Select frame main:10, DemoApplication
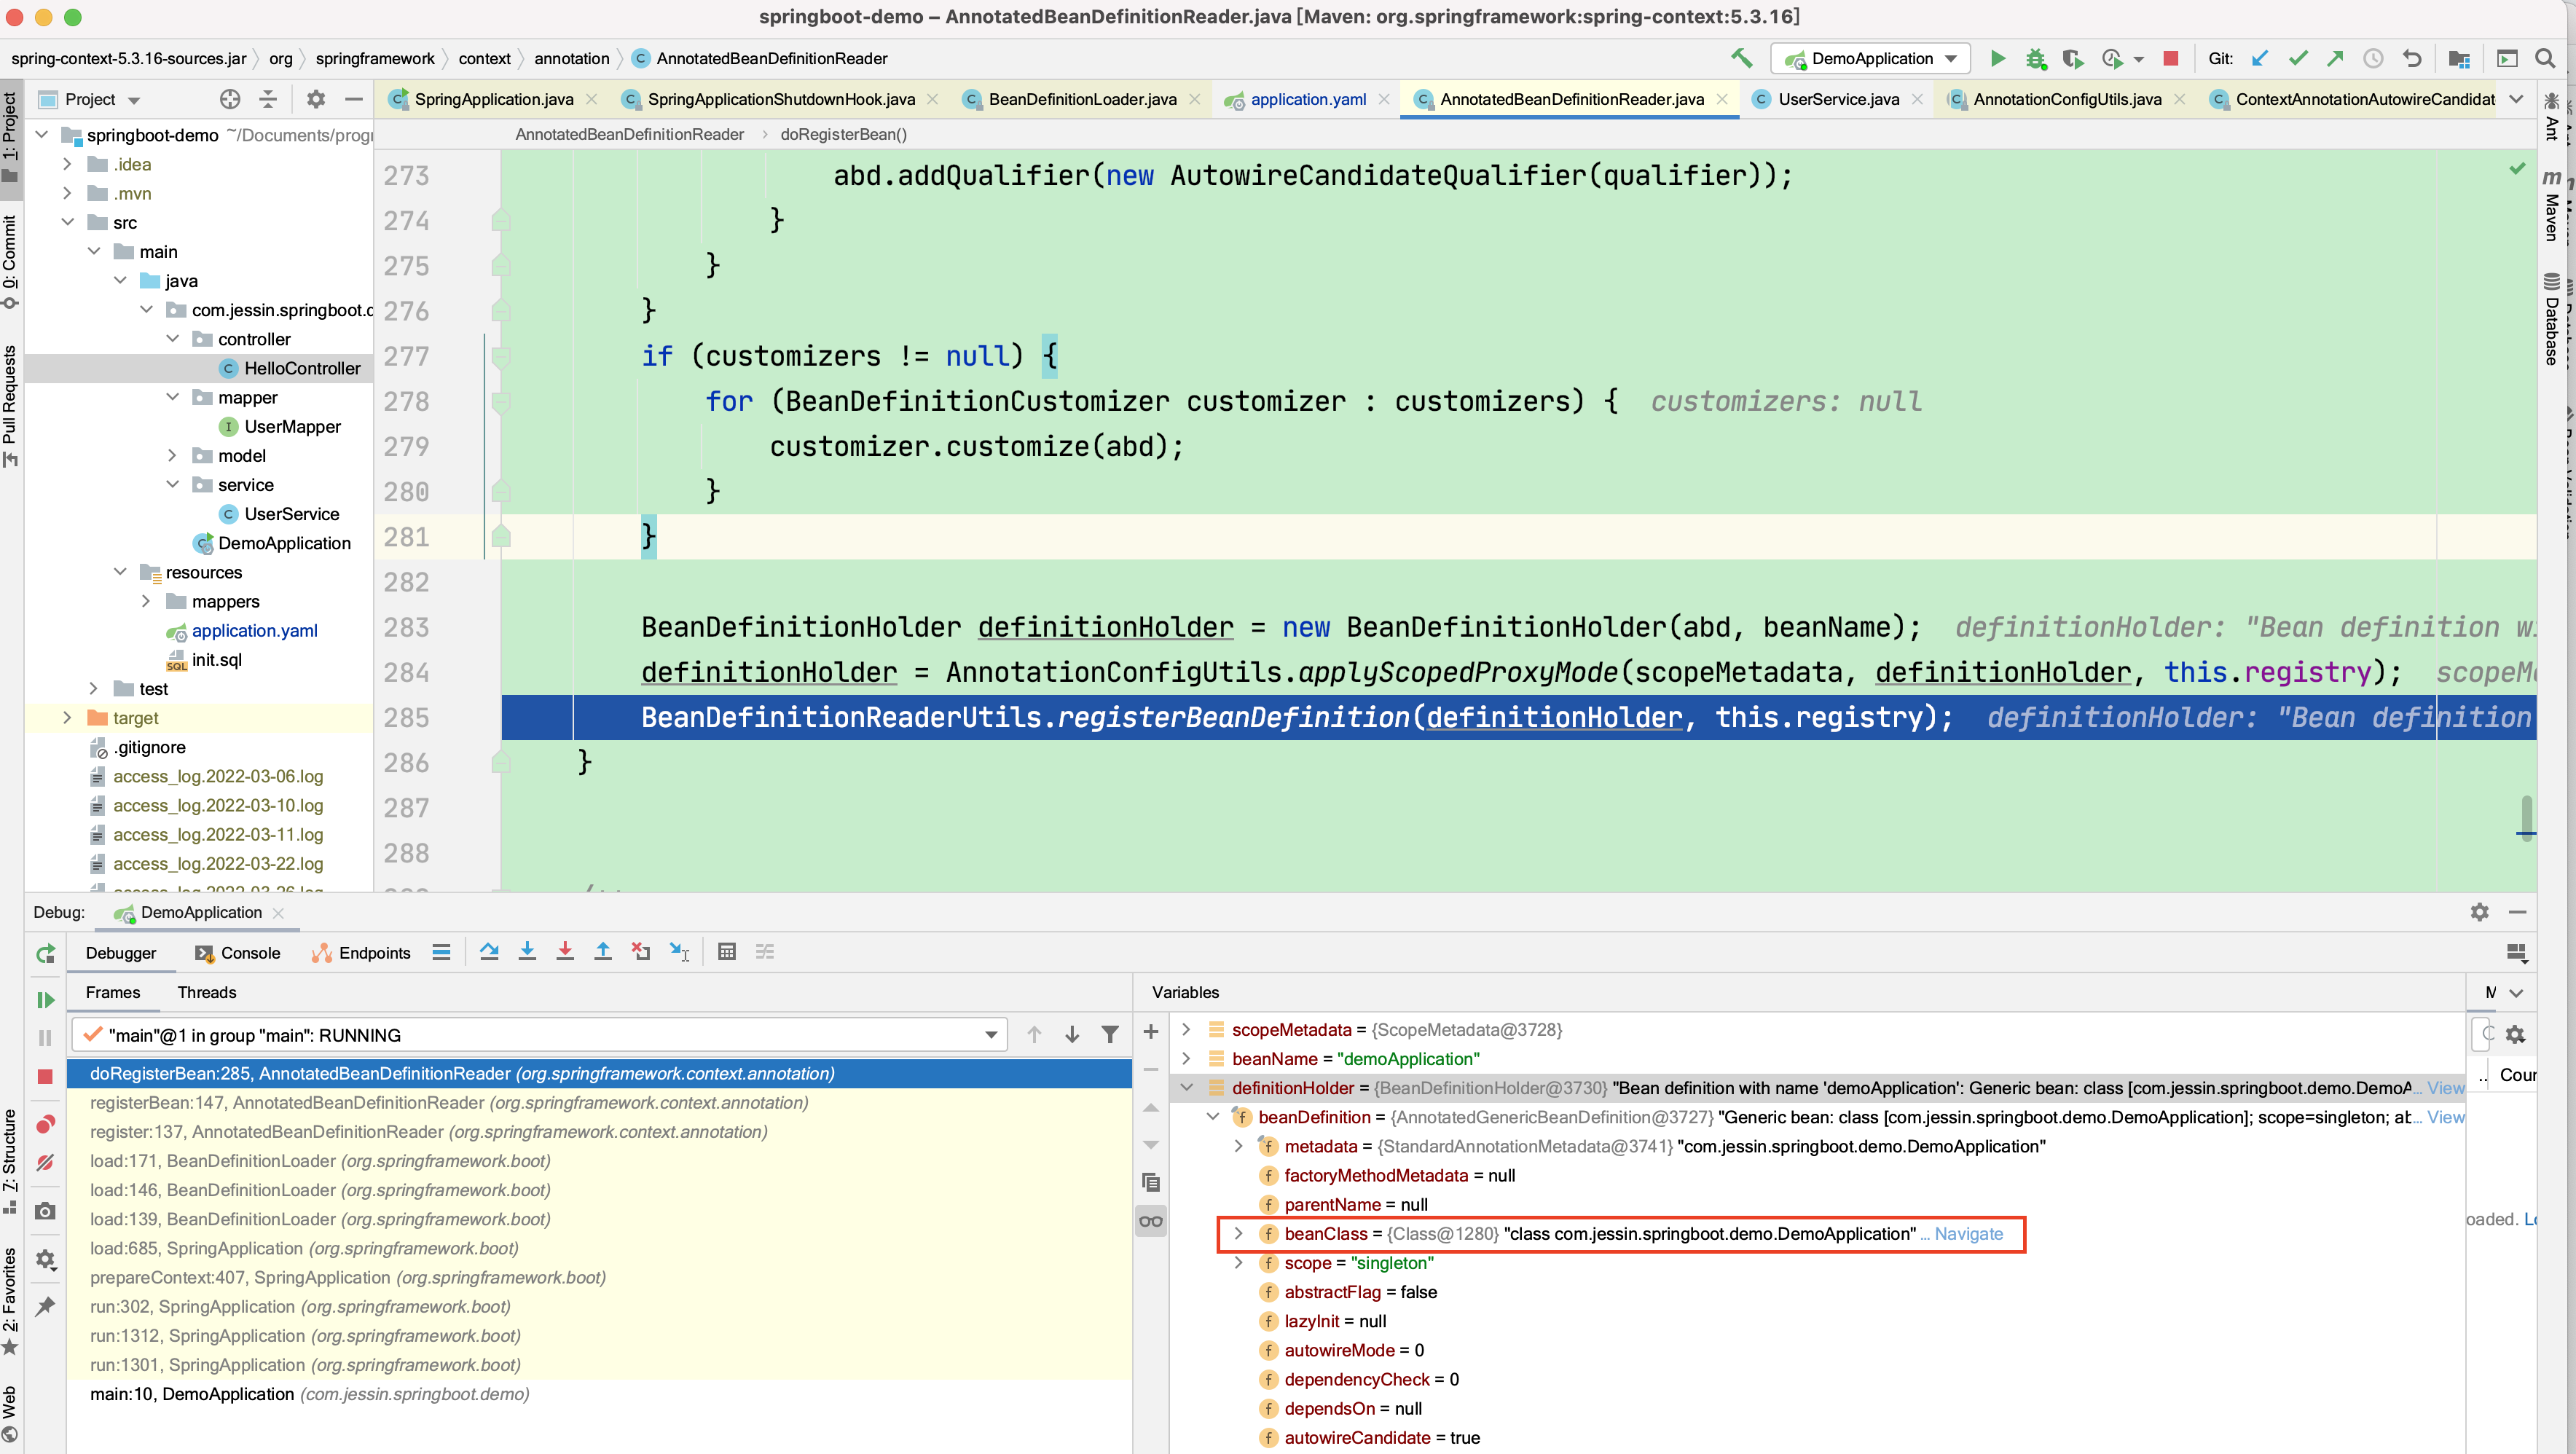Viewport: 2576px width, 1454px height. (x=599, y=1393)
